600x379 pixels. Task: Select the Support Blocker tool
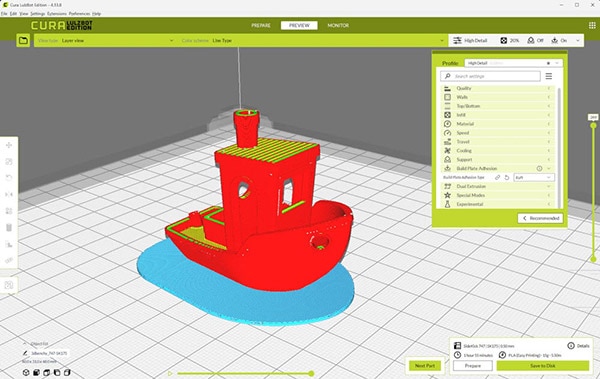click(x=9, y=244)
